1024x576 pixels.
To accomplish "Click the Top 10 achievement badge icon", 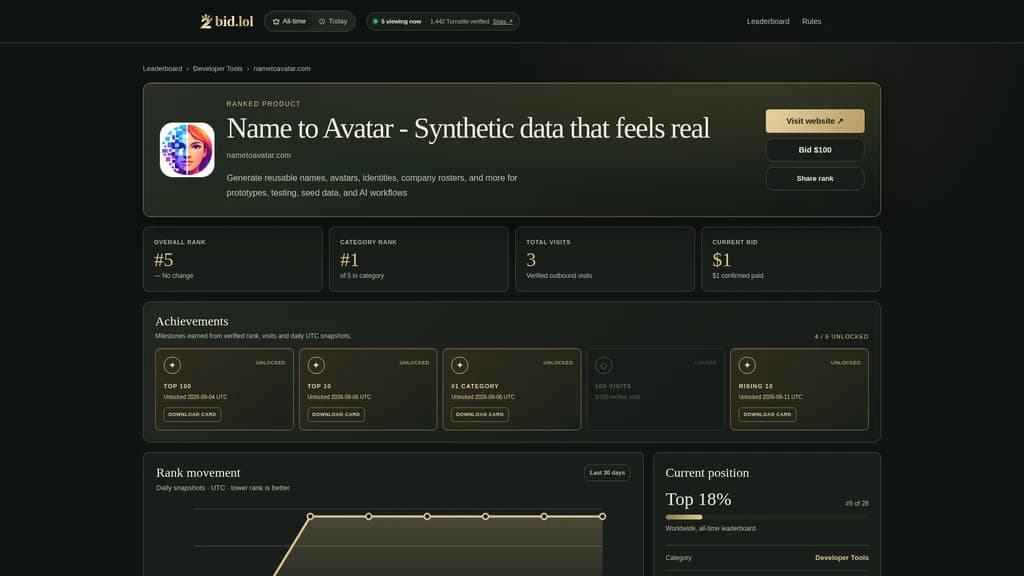I will click(x=316, y=365).
